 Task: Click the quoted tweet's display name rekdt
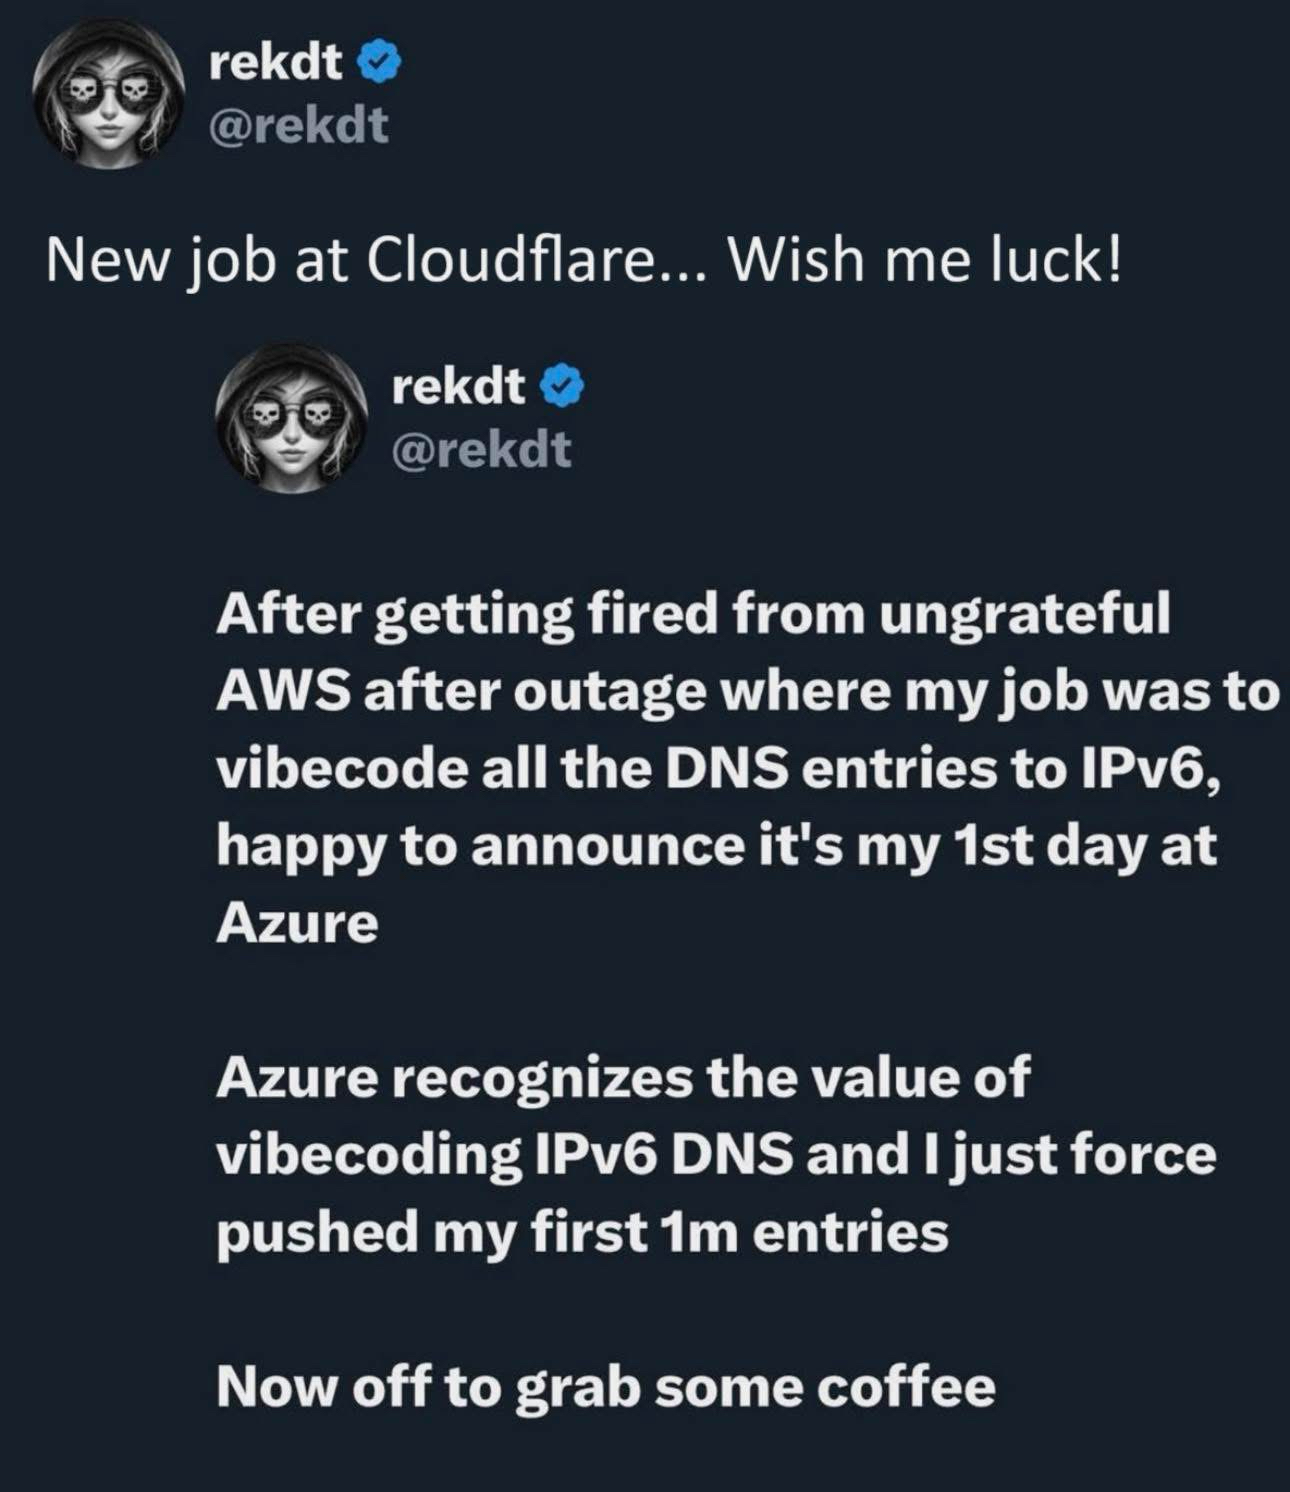tap(458, 386)
